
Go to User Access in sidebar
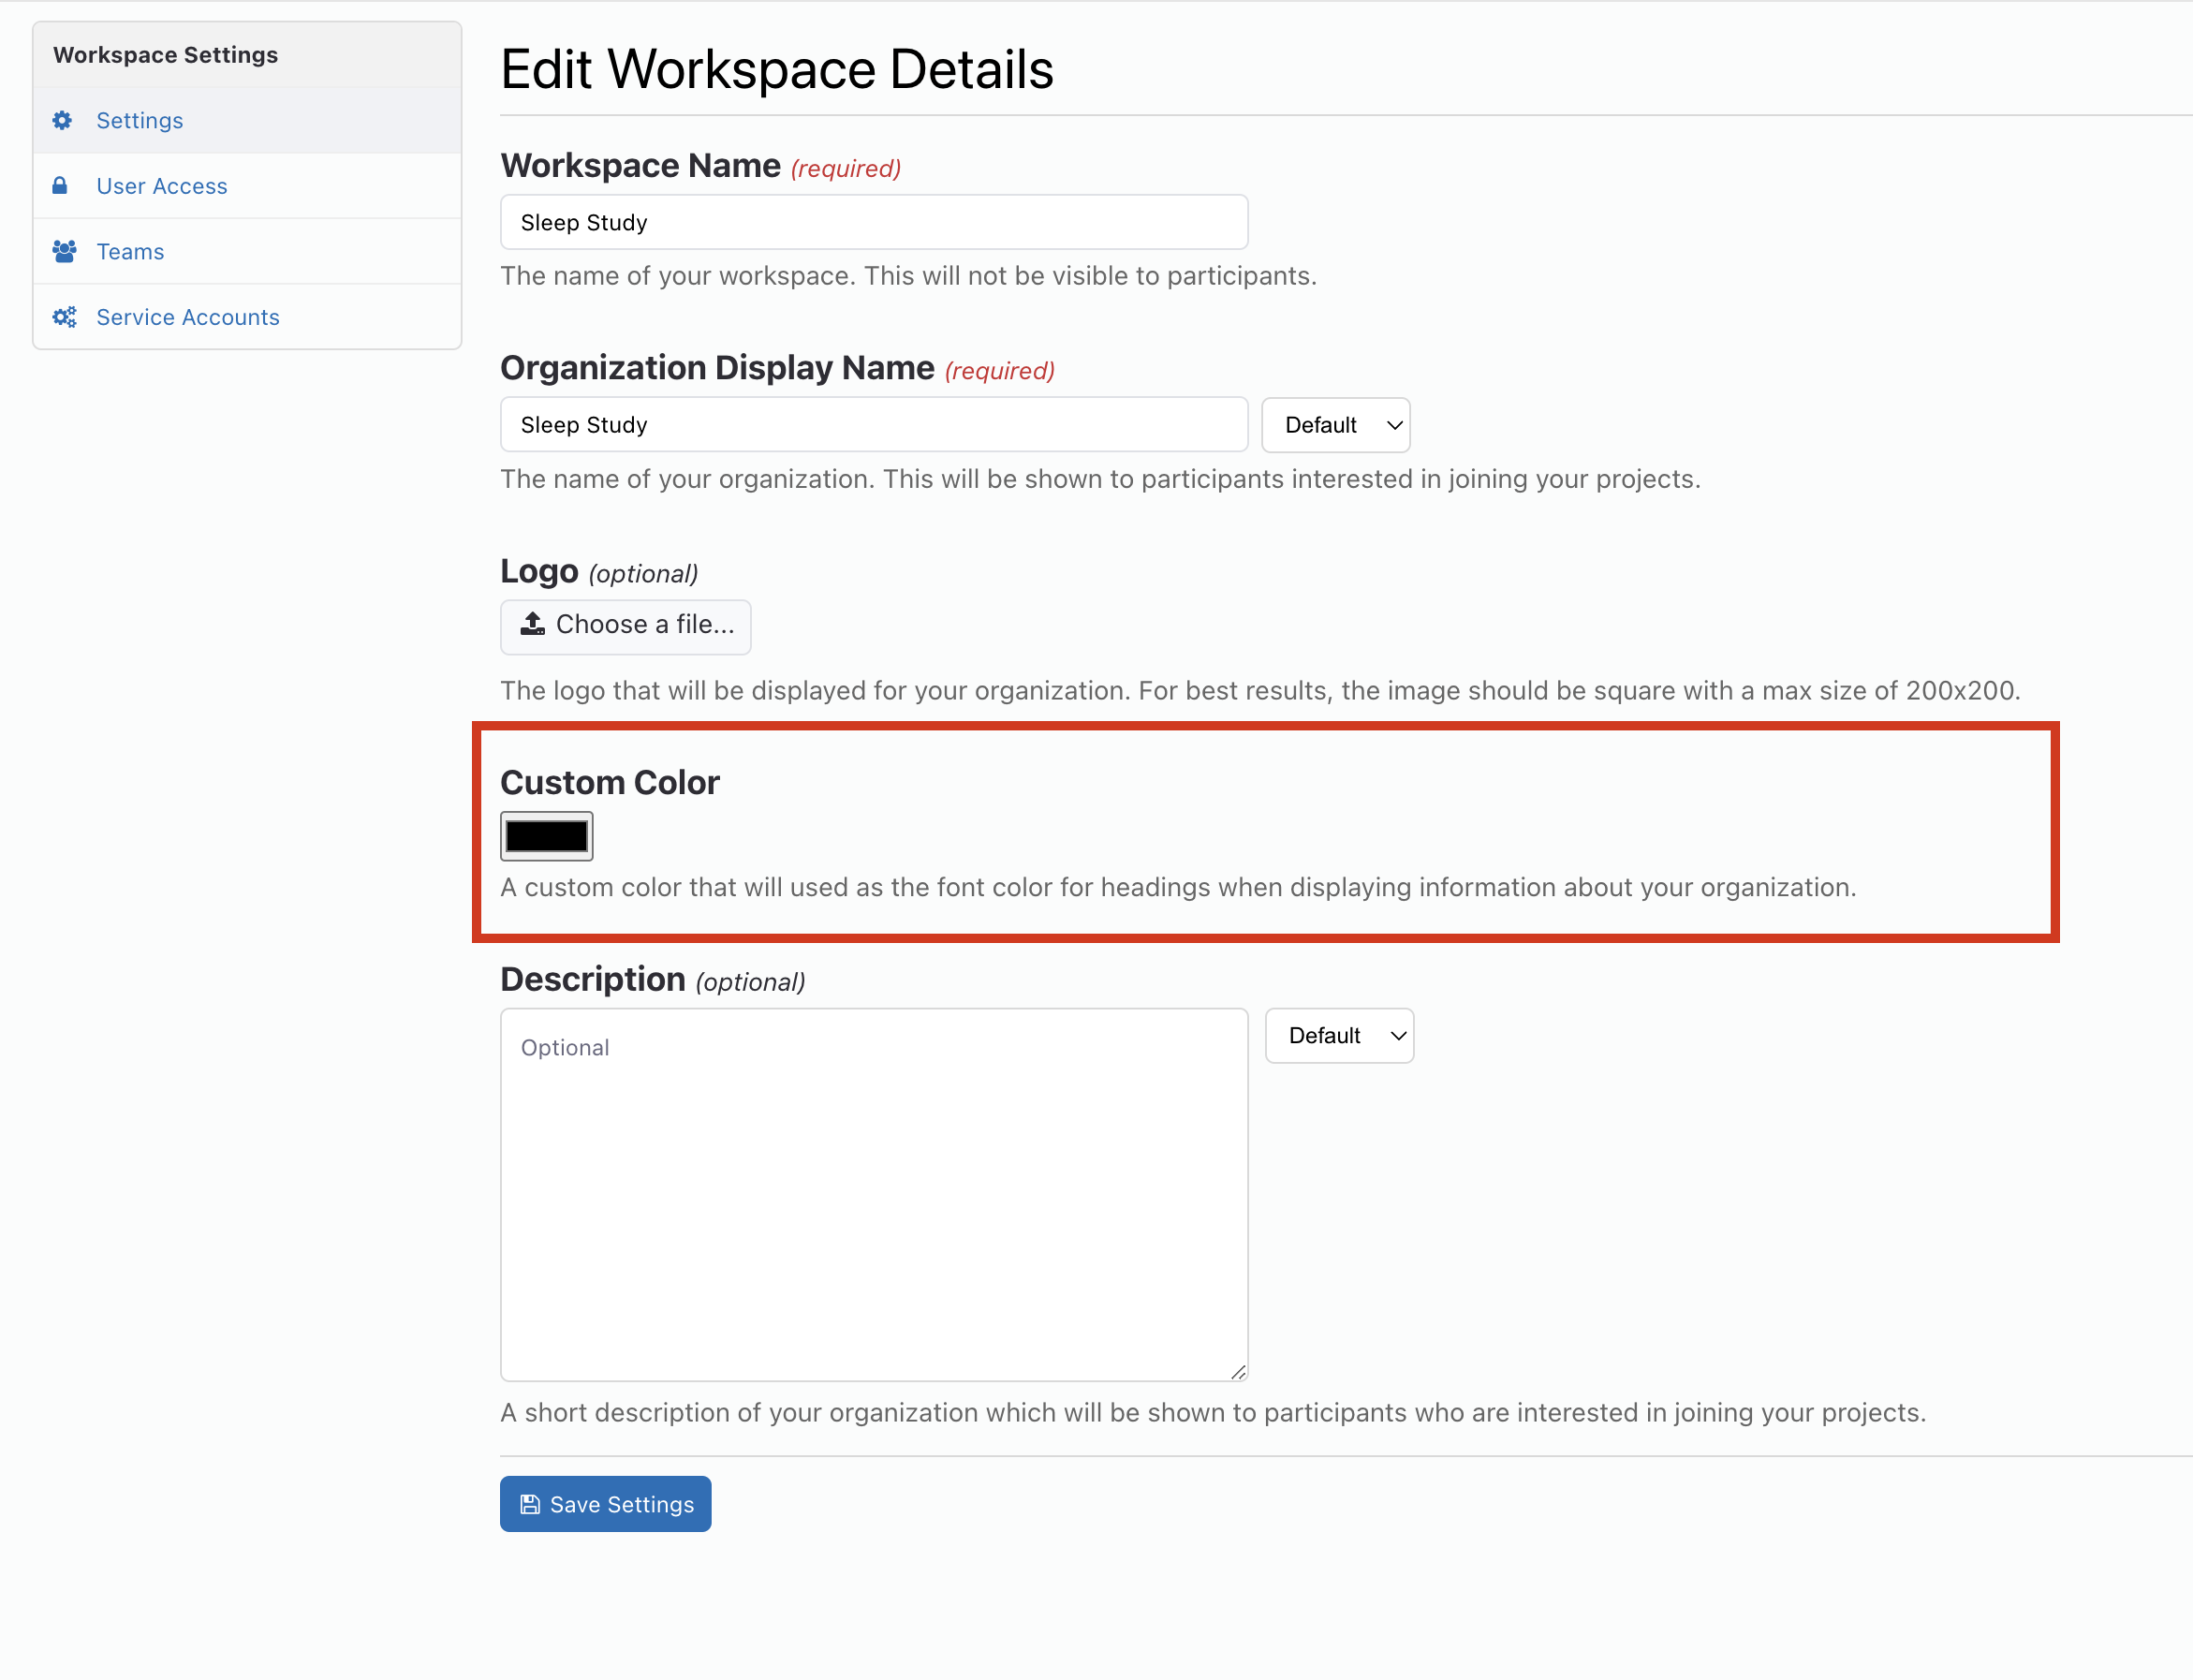162,186
